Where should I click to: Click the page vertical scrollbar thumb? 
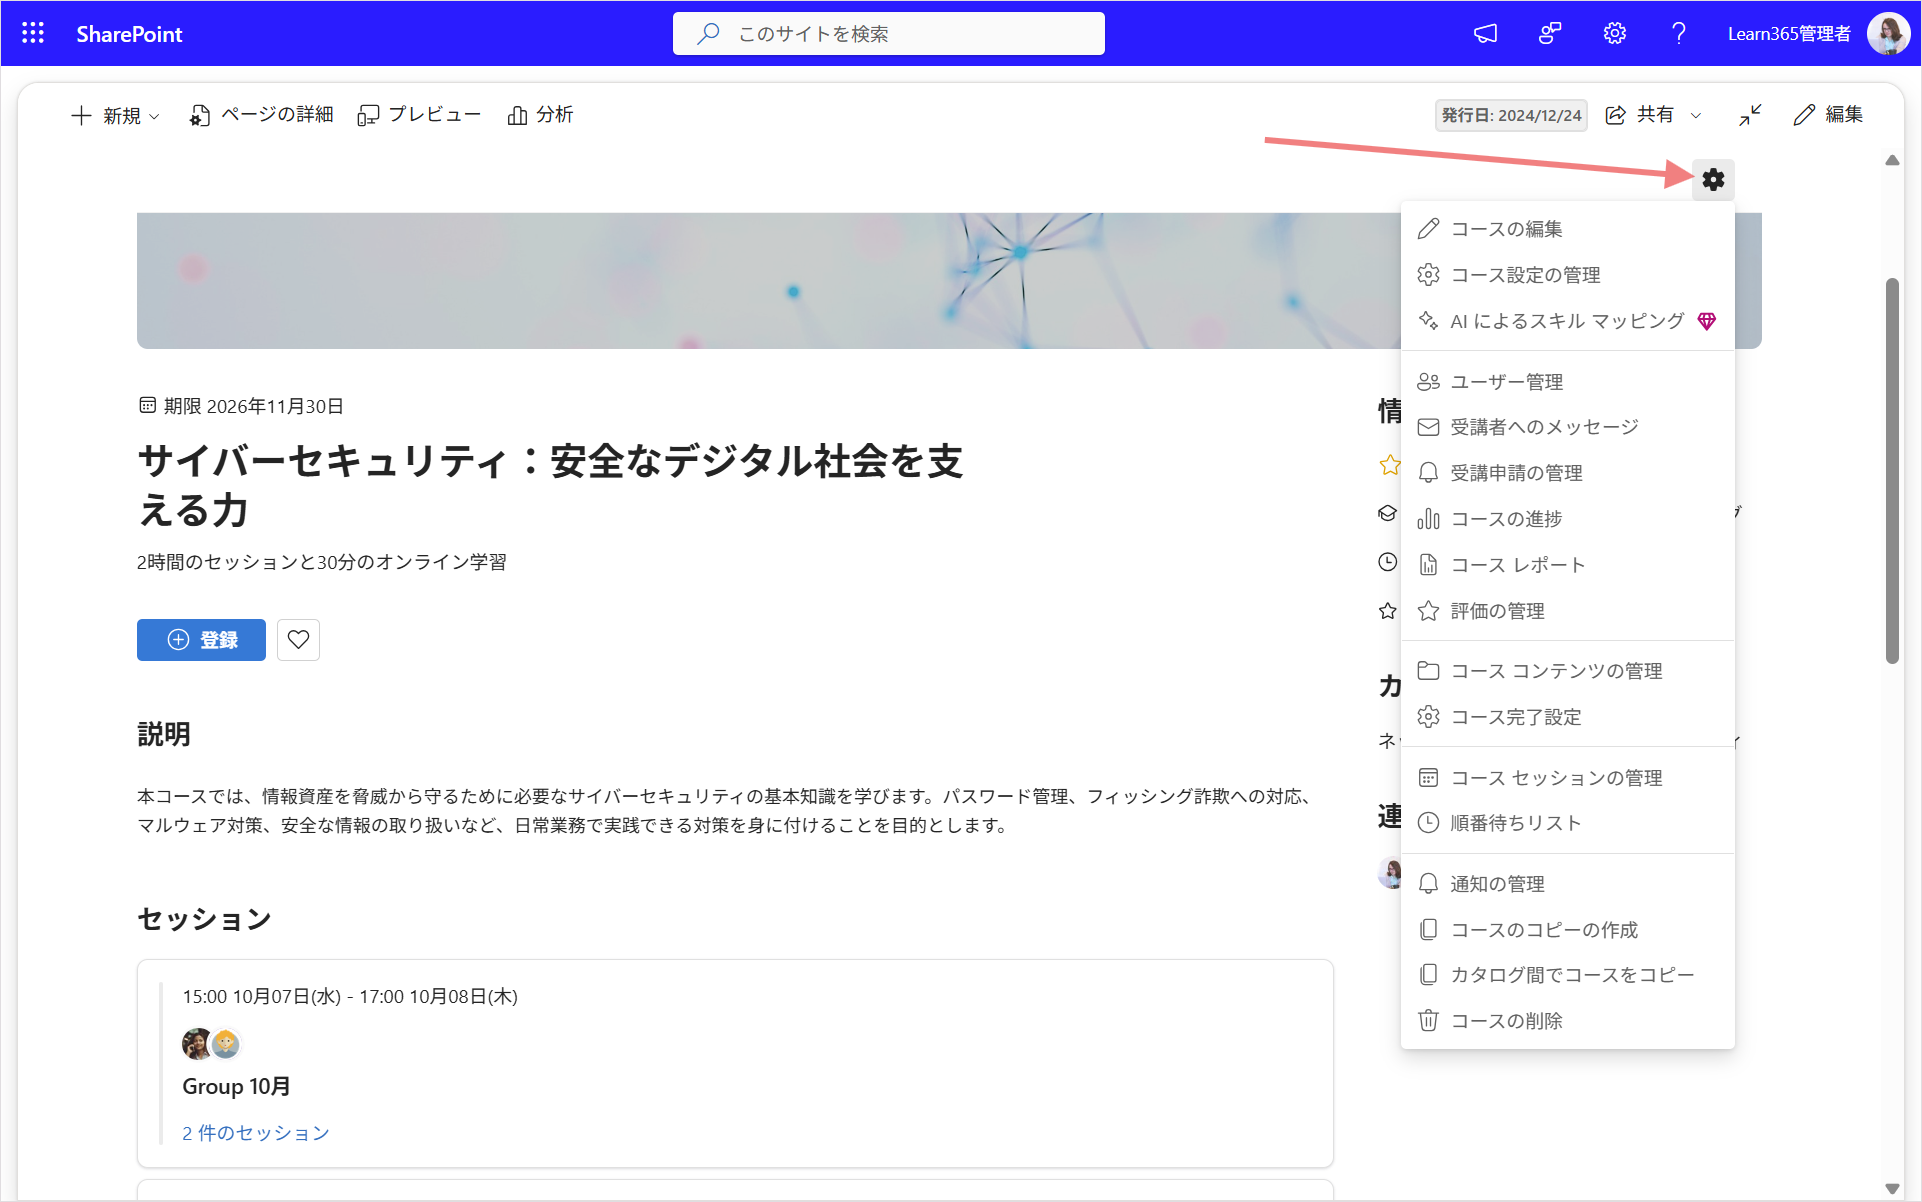[x=1892, y=470]
